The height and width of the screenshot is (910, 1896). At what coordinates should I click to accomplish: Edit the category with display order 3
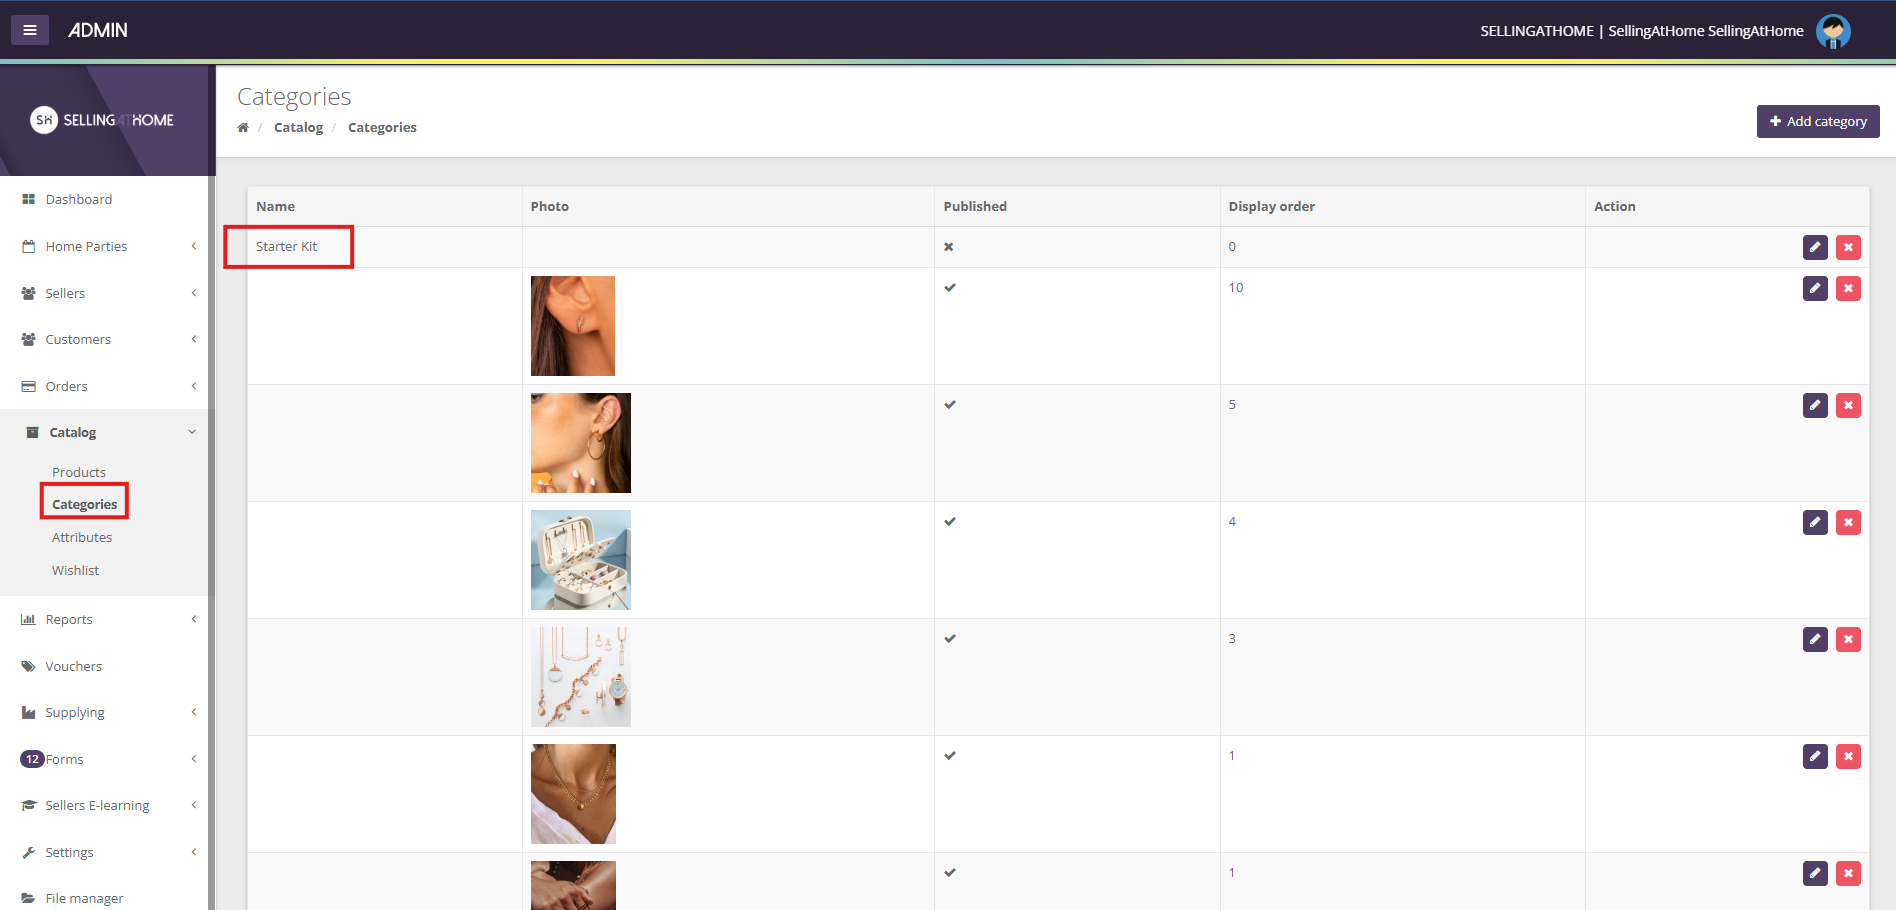(1815, 639)
